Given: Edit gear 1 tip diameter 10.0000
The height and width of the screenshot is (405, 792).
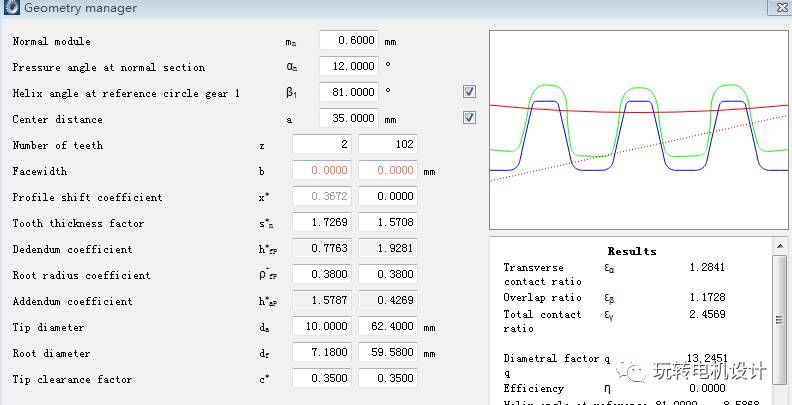Looking at the screenshot, I should (322, 326).
